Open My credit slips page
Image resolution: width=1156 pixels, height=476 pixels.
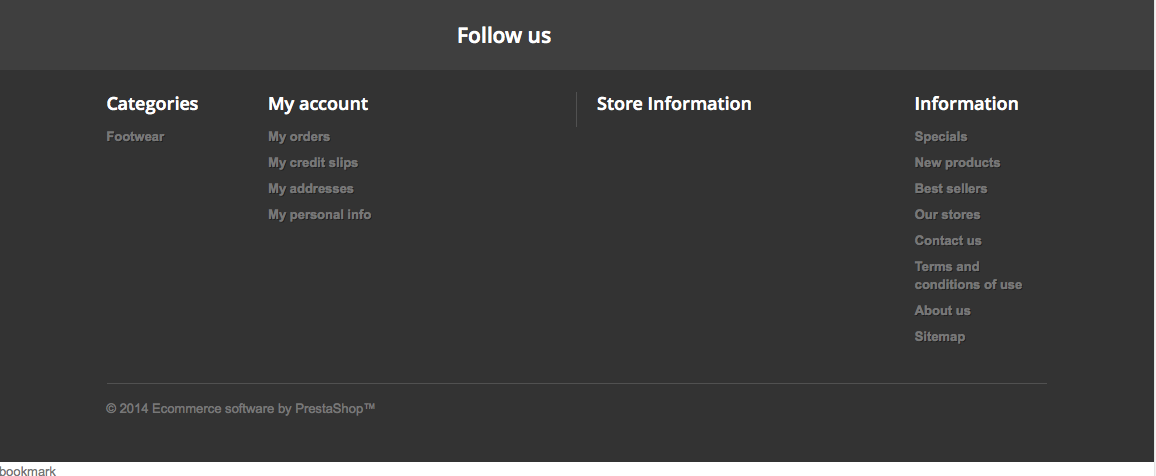tap(312, 163)
